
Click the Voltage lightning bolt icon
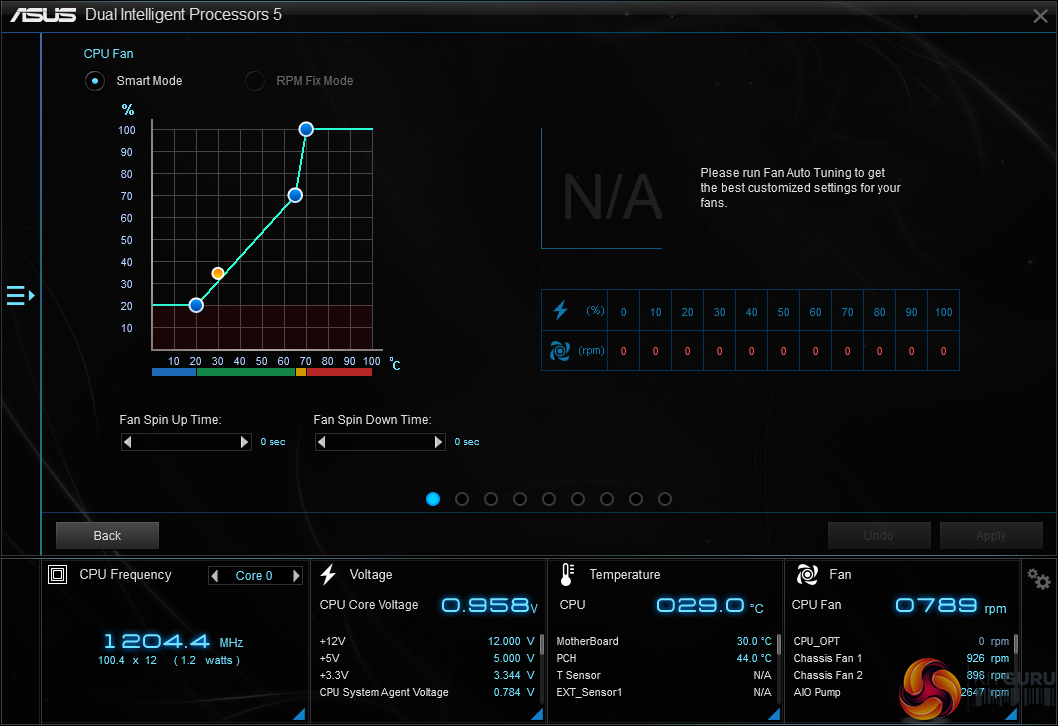pos(328,575)
